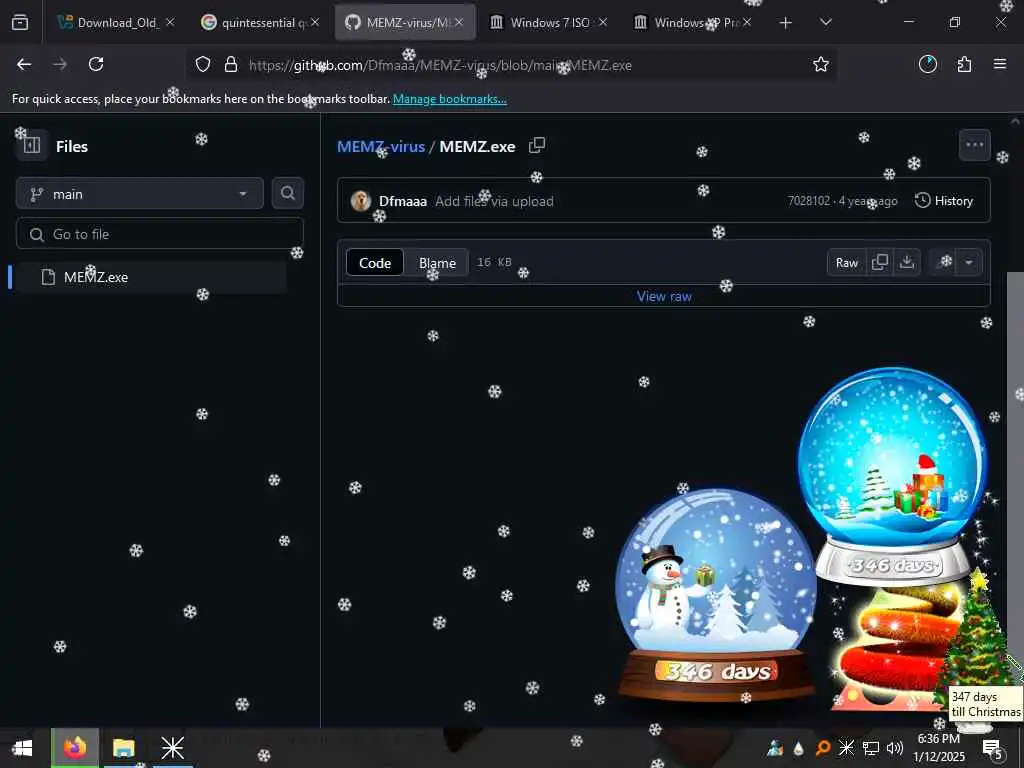
Task: Open the Firefox hamburger application menu
Action: pyautogui.click(x=1000, y=64)
